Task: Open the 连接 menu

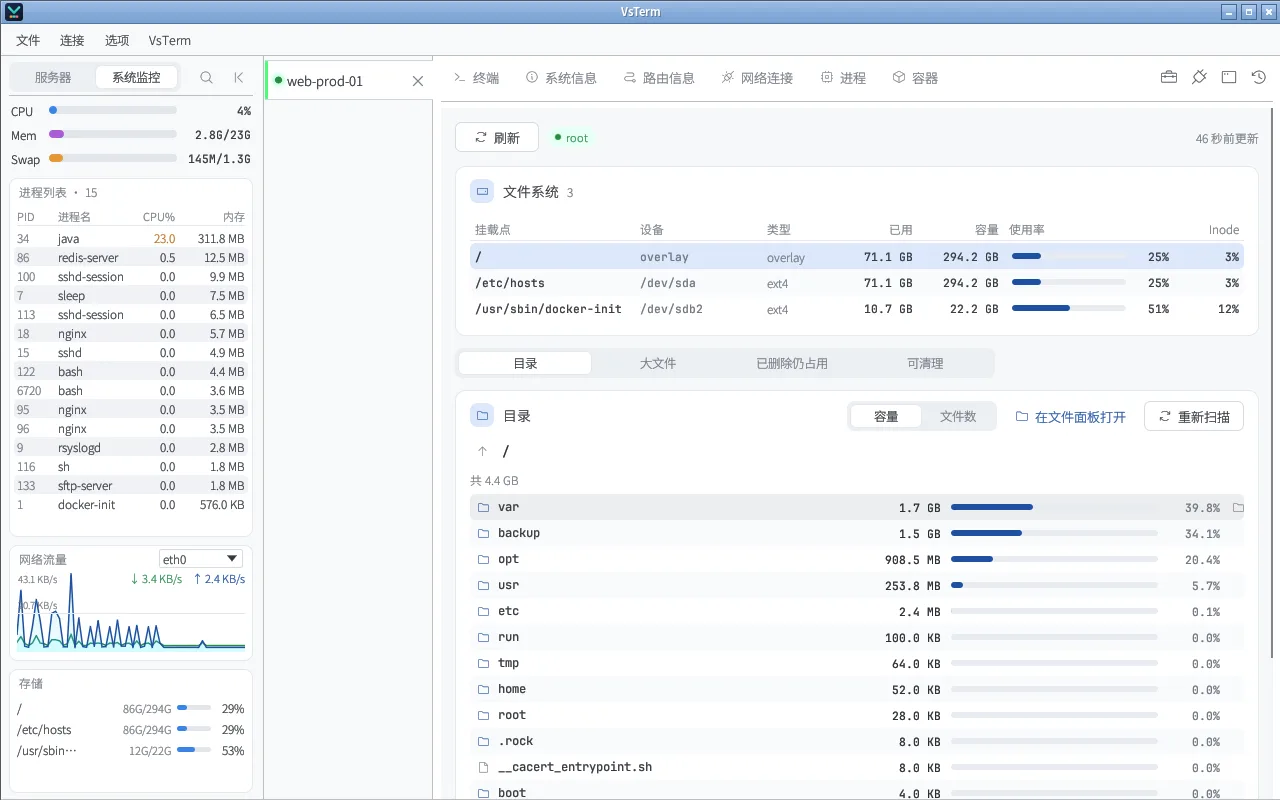Action: click(72, 40)
